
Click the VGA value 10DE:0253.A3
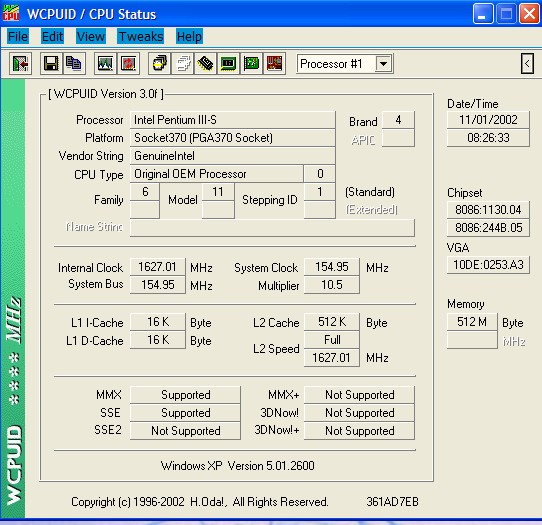[488, 265]
